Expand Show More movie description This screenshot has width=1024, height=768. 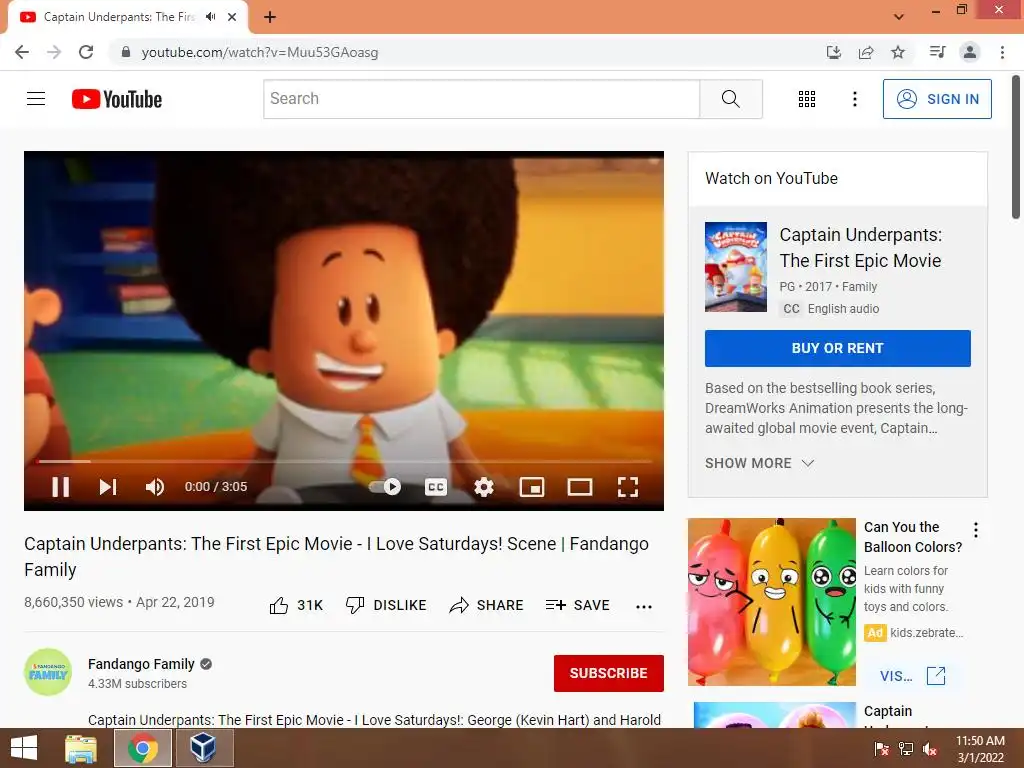[760, 463]
